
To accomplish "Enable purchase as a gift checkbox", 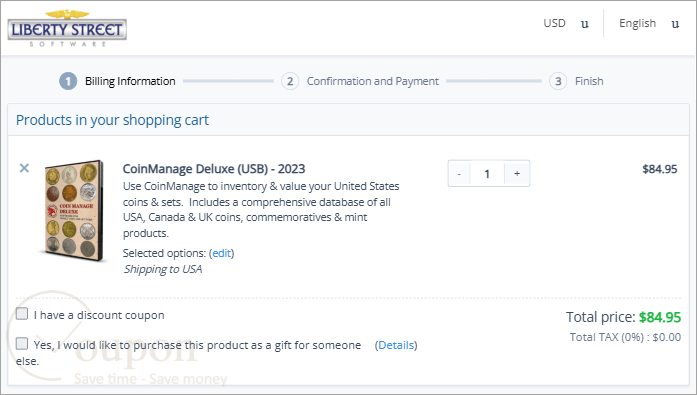I will click(22, 343).
